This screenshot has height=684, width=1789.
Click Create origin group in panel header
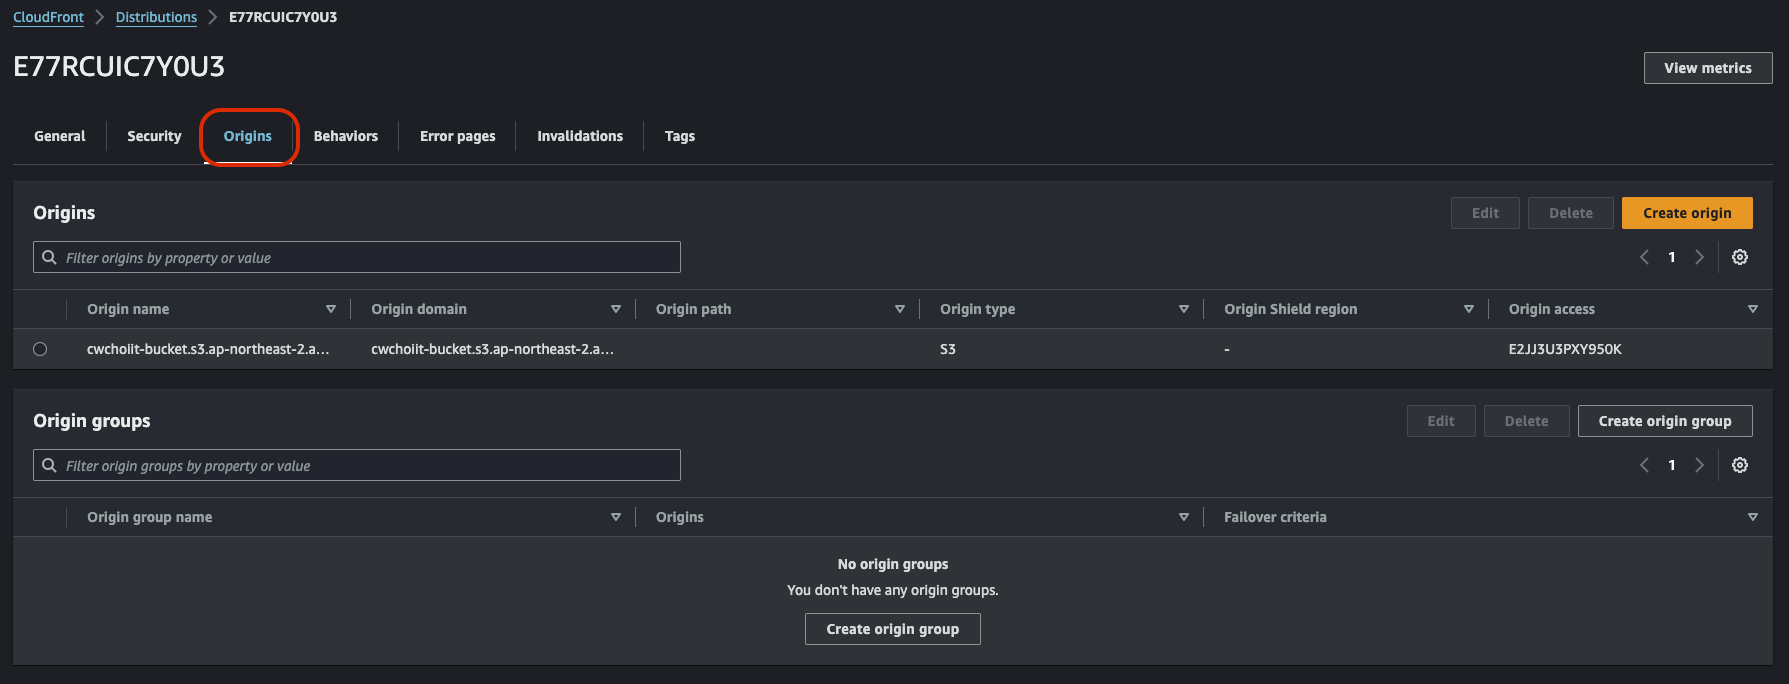click(1665, 421)
